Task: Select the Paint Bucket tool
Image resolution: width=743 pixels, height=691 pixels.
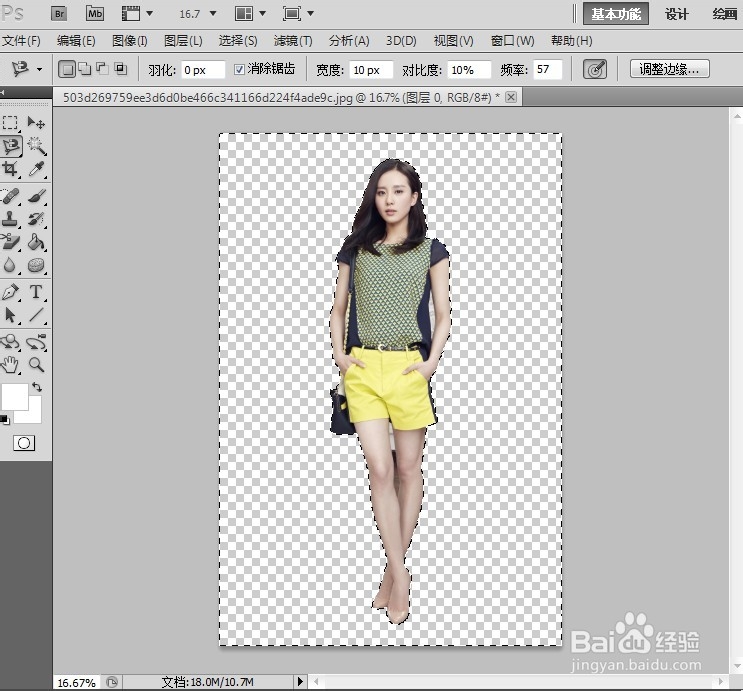Action: pos(36,242)
